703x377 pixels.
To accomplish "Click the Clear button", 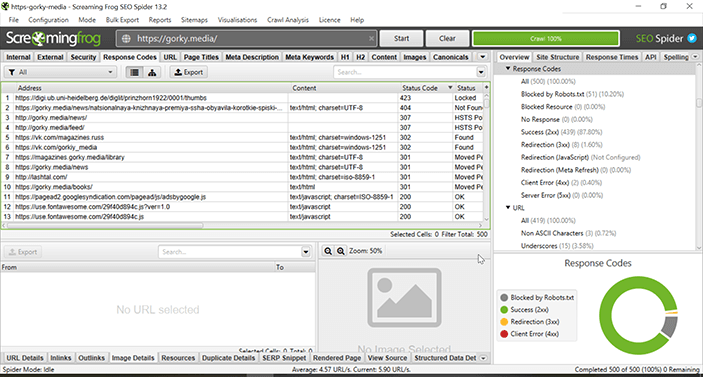I will (x=447, y=39).
